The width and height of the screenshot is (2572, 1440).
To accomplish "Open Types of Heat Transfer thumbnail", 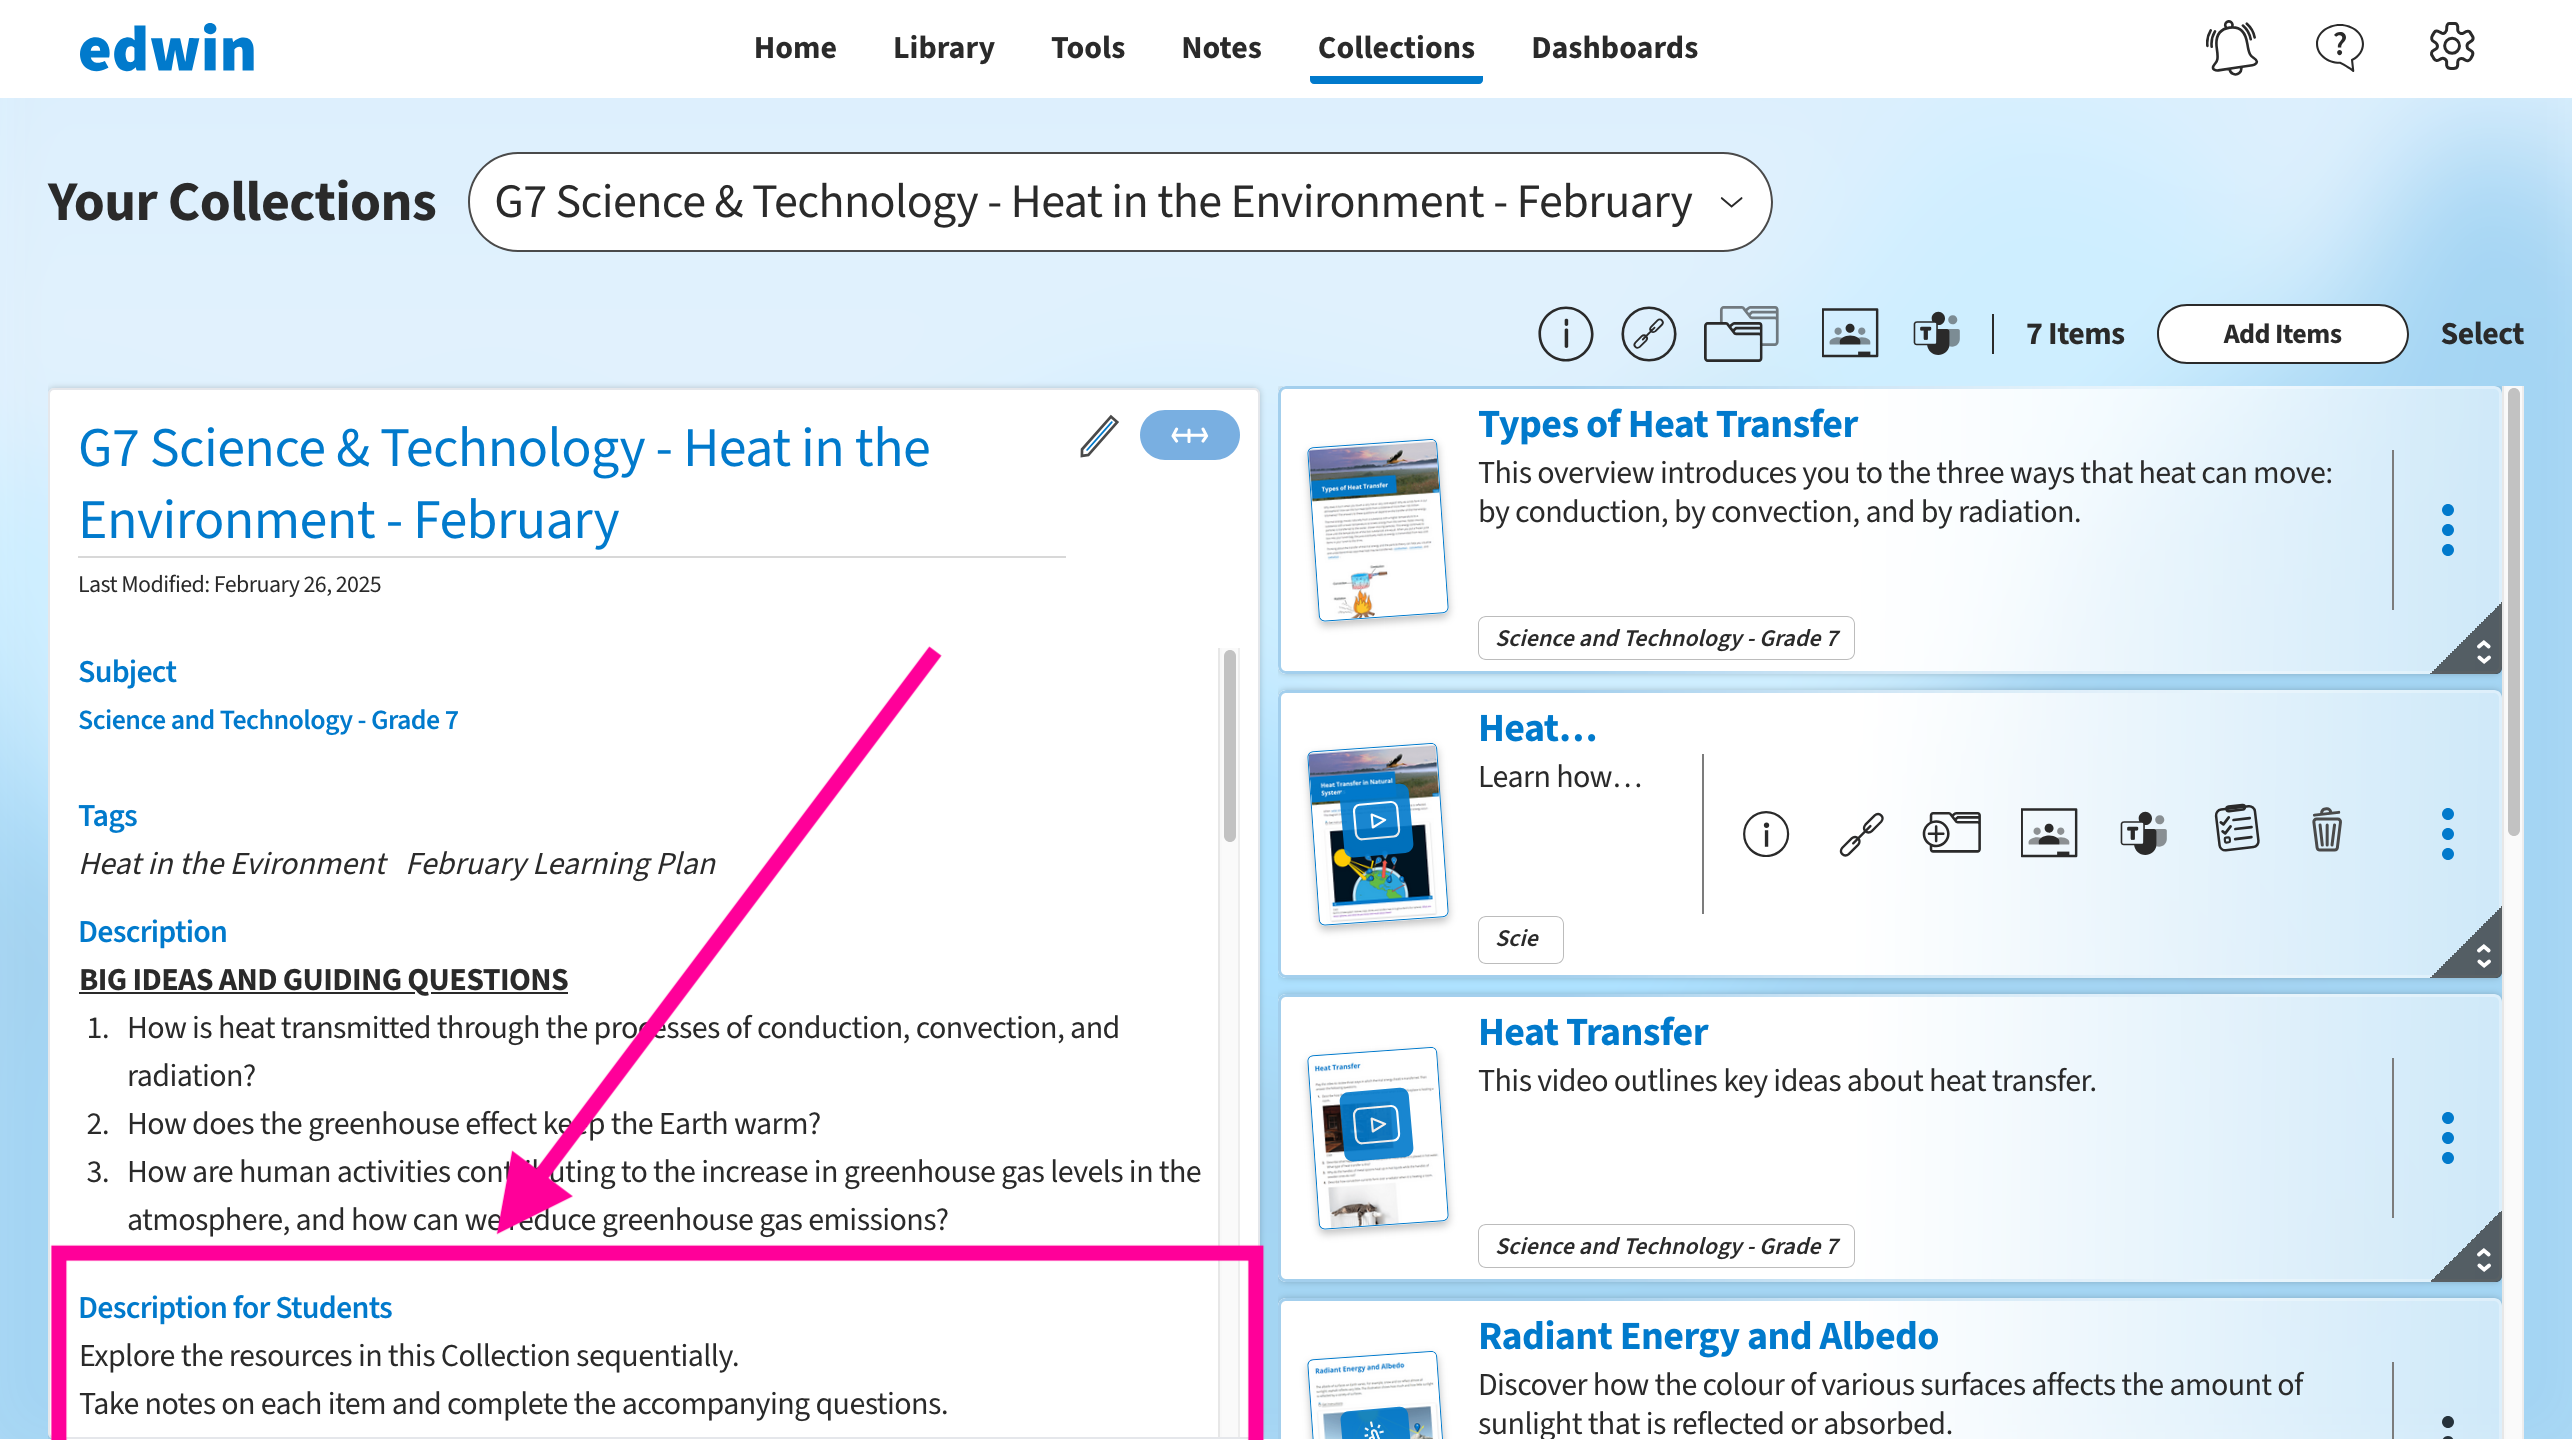I will coord(1378,530).
